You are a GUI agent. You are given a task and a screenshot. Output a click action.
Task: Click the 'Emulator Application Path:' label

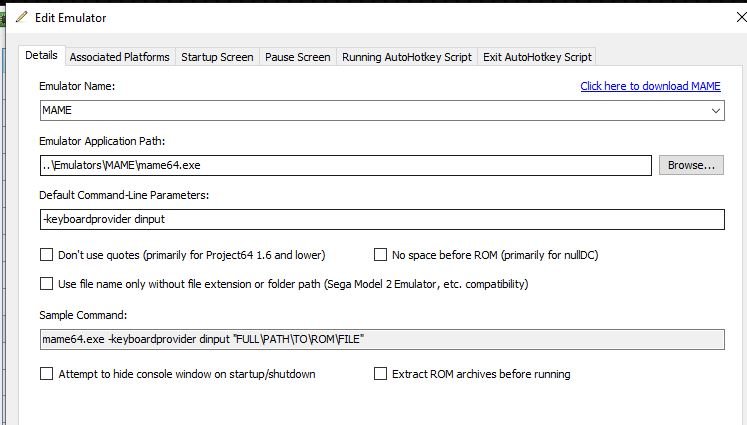(x=102, y=142)
